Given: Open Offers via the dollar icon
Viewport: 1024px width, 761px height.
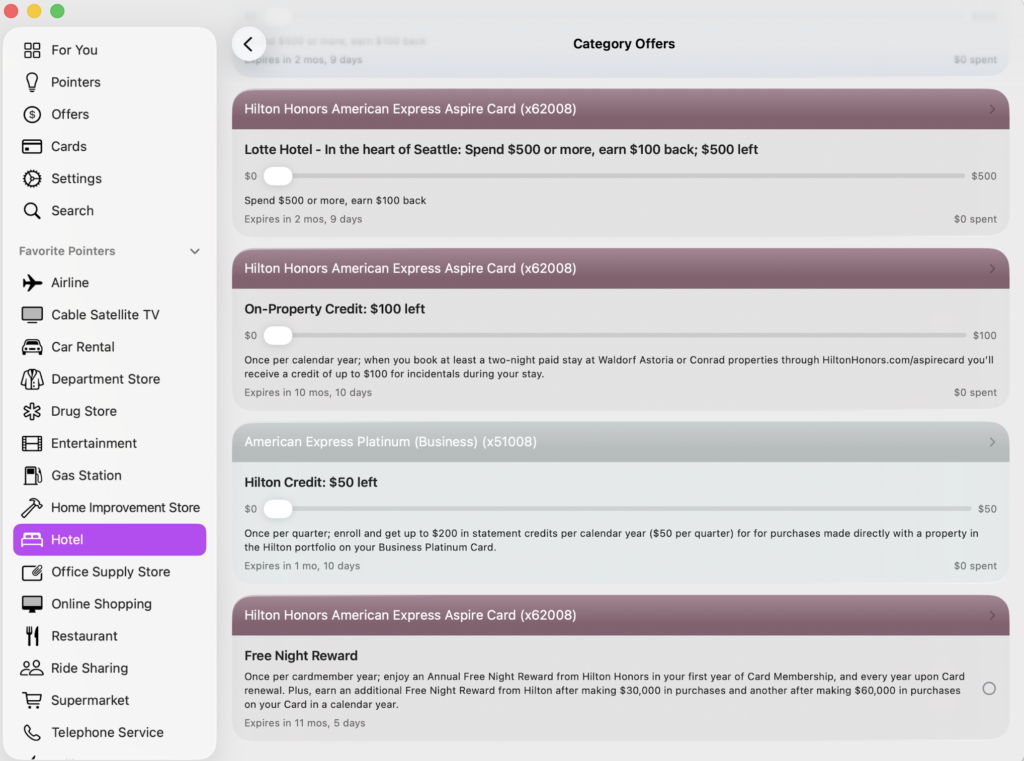Looking at the screenshot, I should click(32, 114).
